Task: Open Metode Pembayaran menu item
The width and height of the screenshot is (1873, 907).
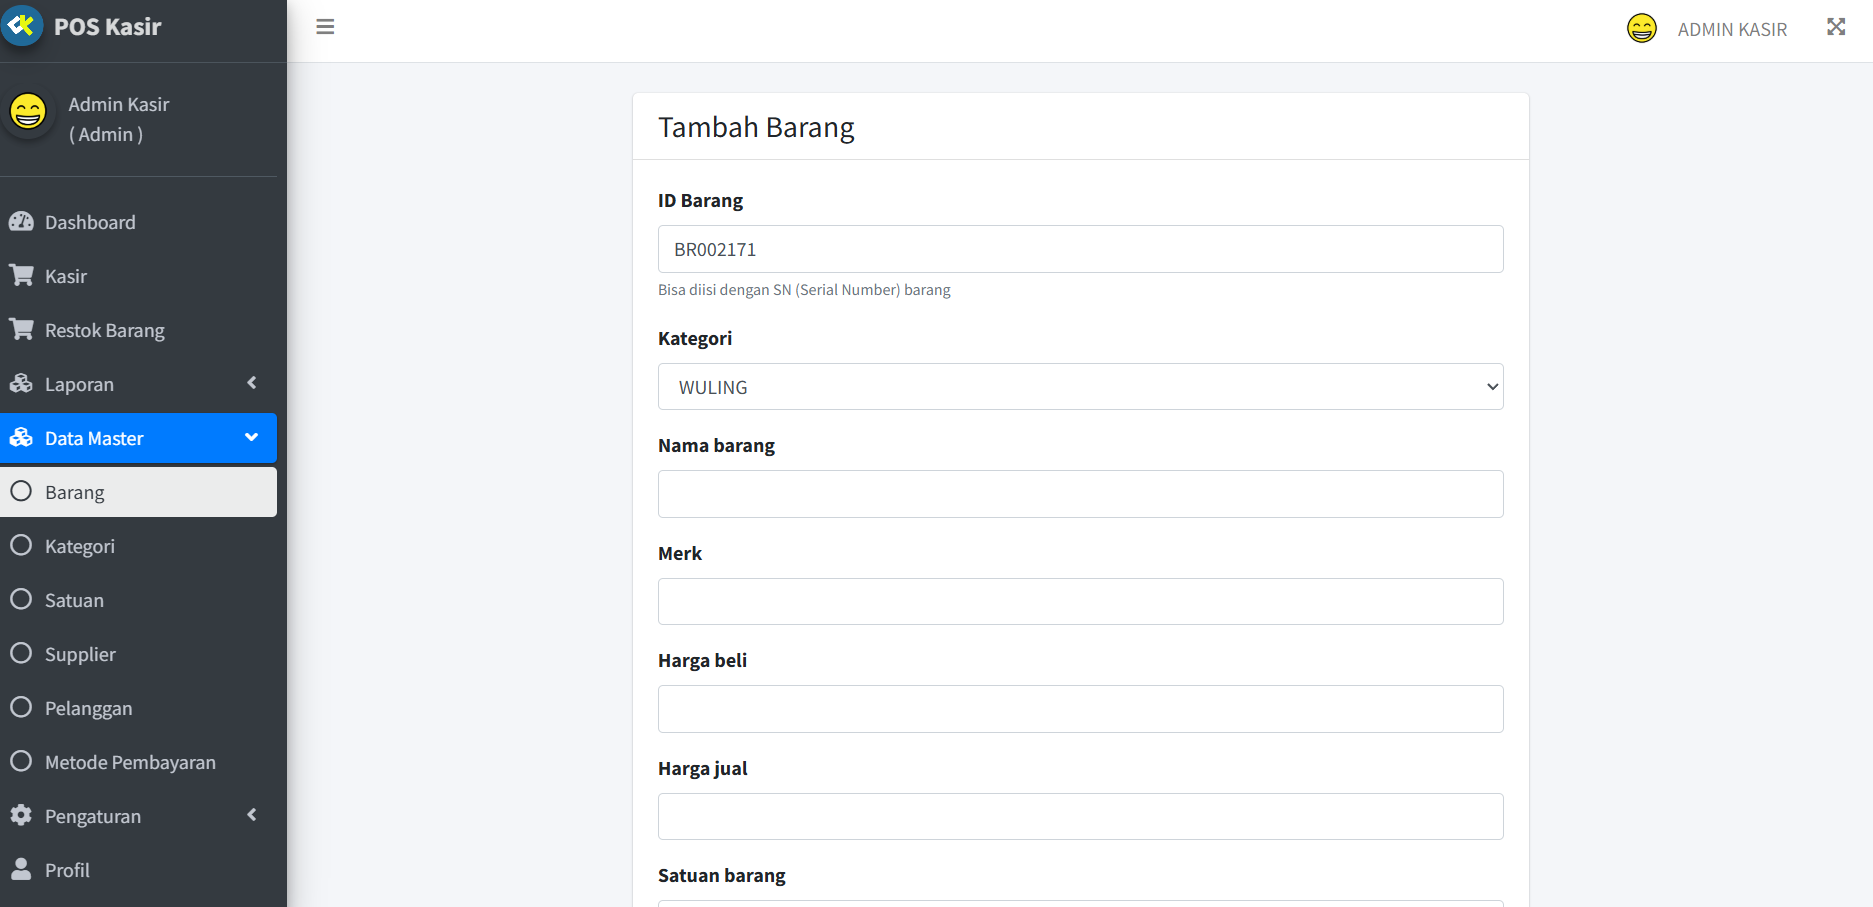Action: point(138,762)
